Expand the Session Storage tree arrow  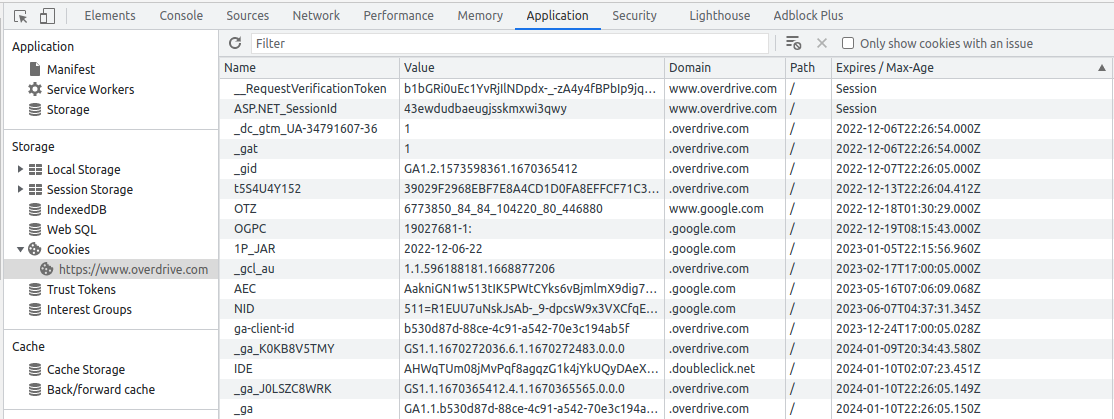coord(21,190)
